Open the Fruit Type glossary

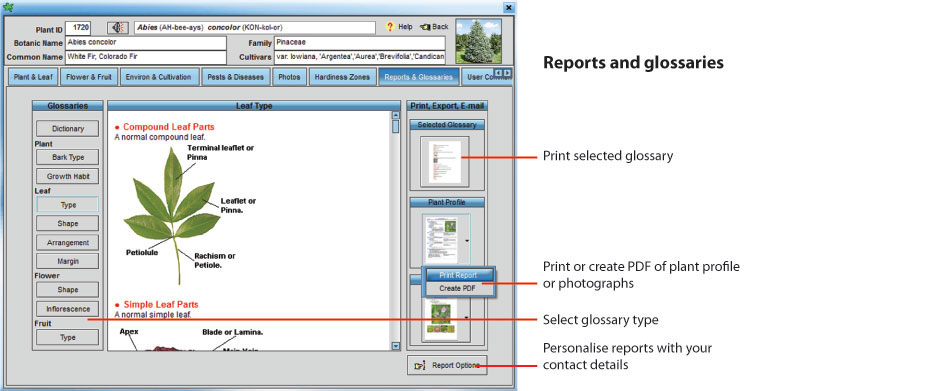click(x=68, y=337)
